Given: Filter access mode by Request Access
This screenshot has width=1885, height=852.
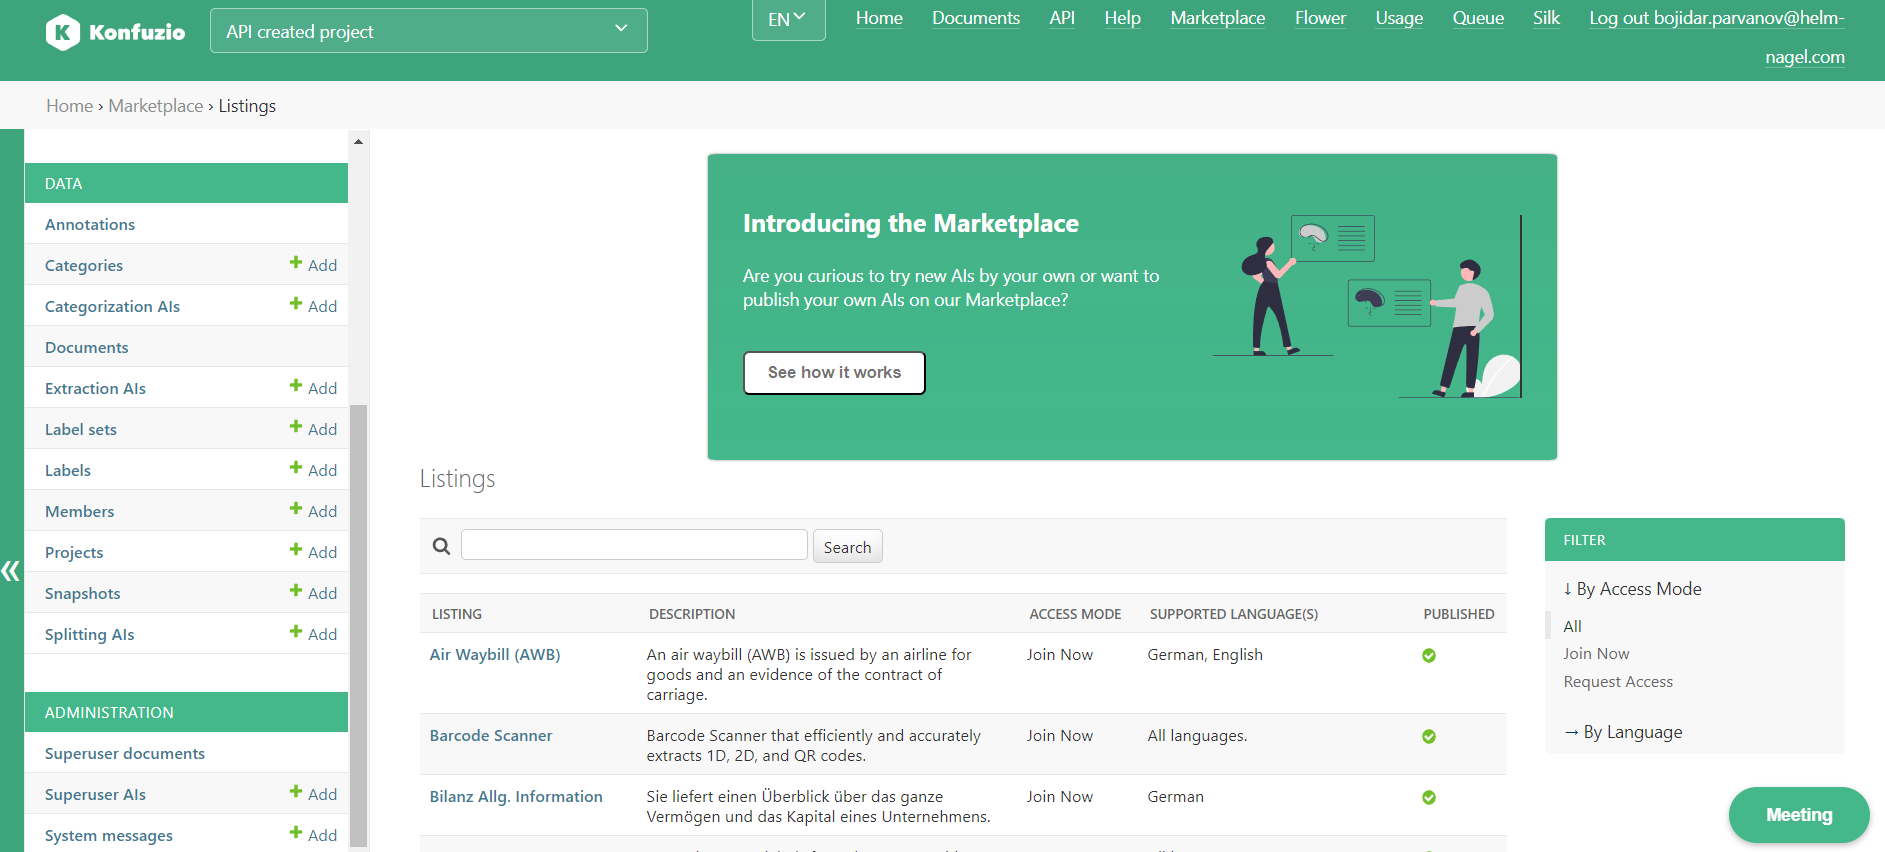Looking at the screenshot, I should pos(1618,682).
